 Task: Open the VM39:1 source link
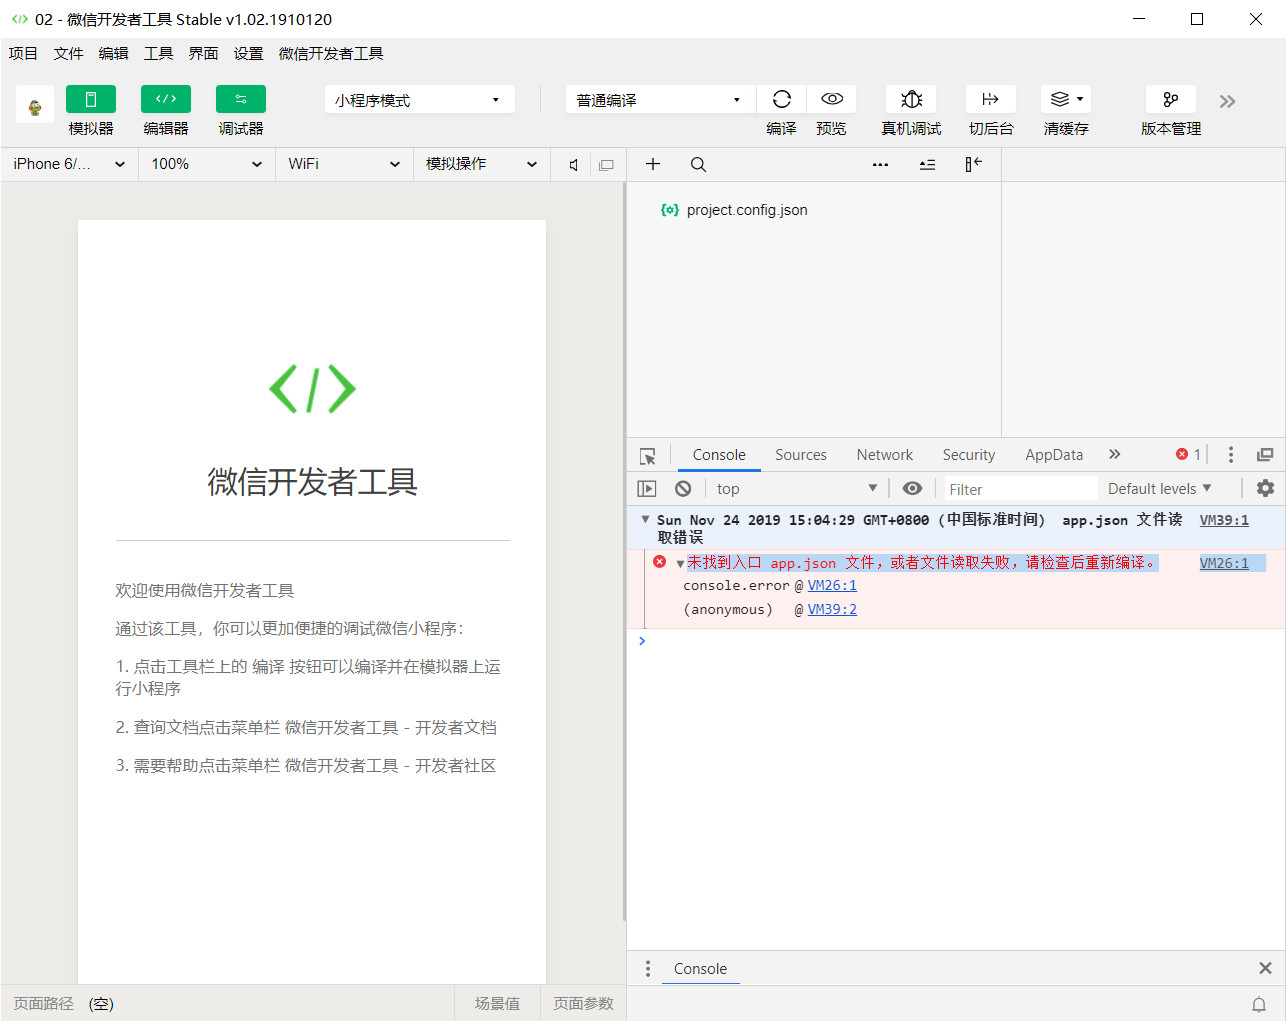[1224, 520]
